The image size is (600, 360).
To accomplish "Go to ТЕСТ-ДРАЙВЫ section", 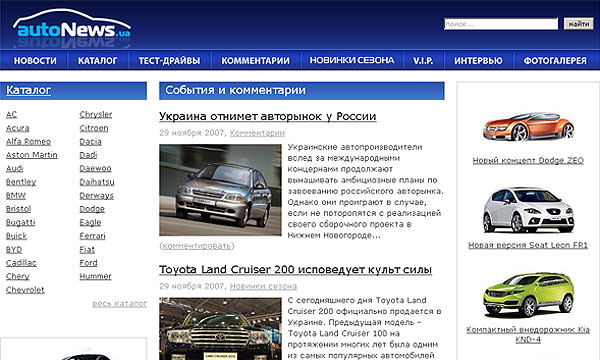I will [169, 60].
